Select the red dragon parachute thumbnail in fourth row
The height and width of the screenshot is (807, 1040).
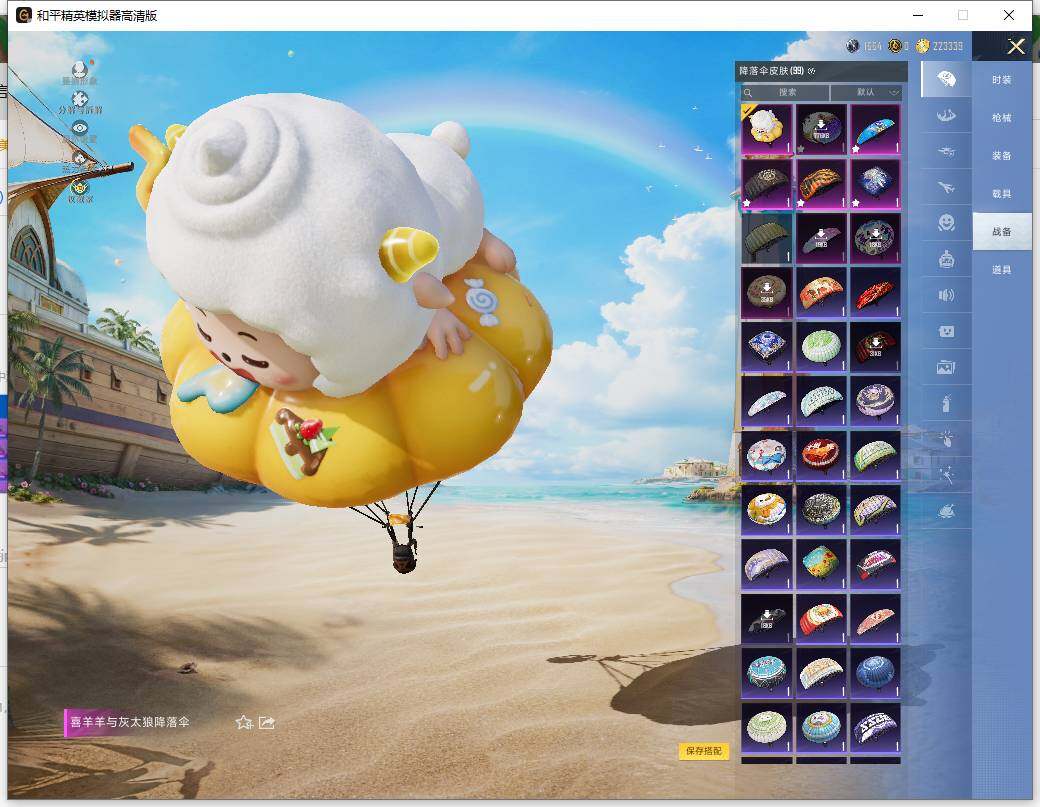876,292
